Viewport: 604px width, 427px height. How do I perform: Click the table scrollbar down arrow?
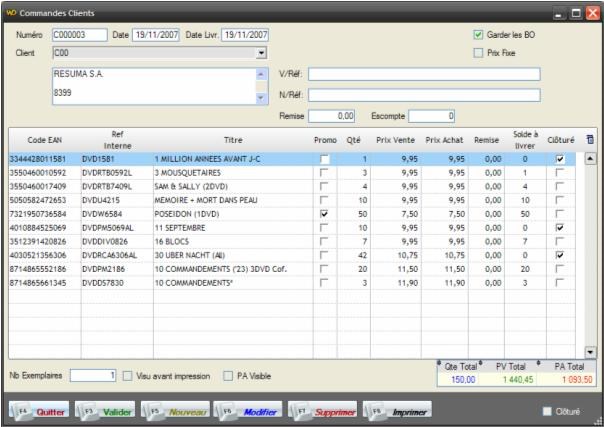pos(591,352)
